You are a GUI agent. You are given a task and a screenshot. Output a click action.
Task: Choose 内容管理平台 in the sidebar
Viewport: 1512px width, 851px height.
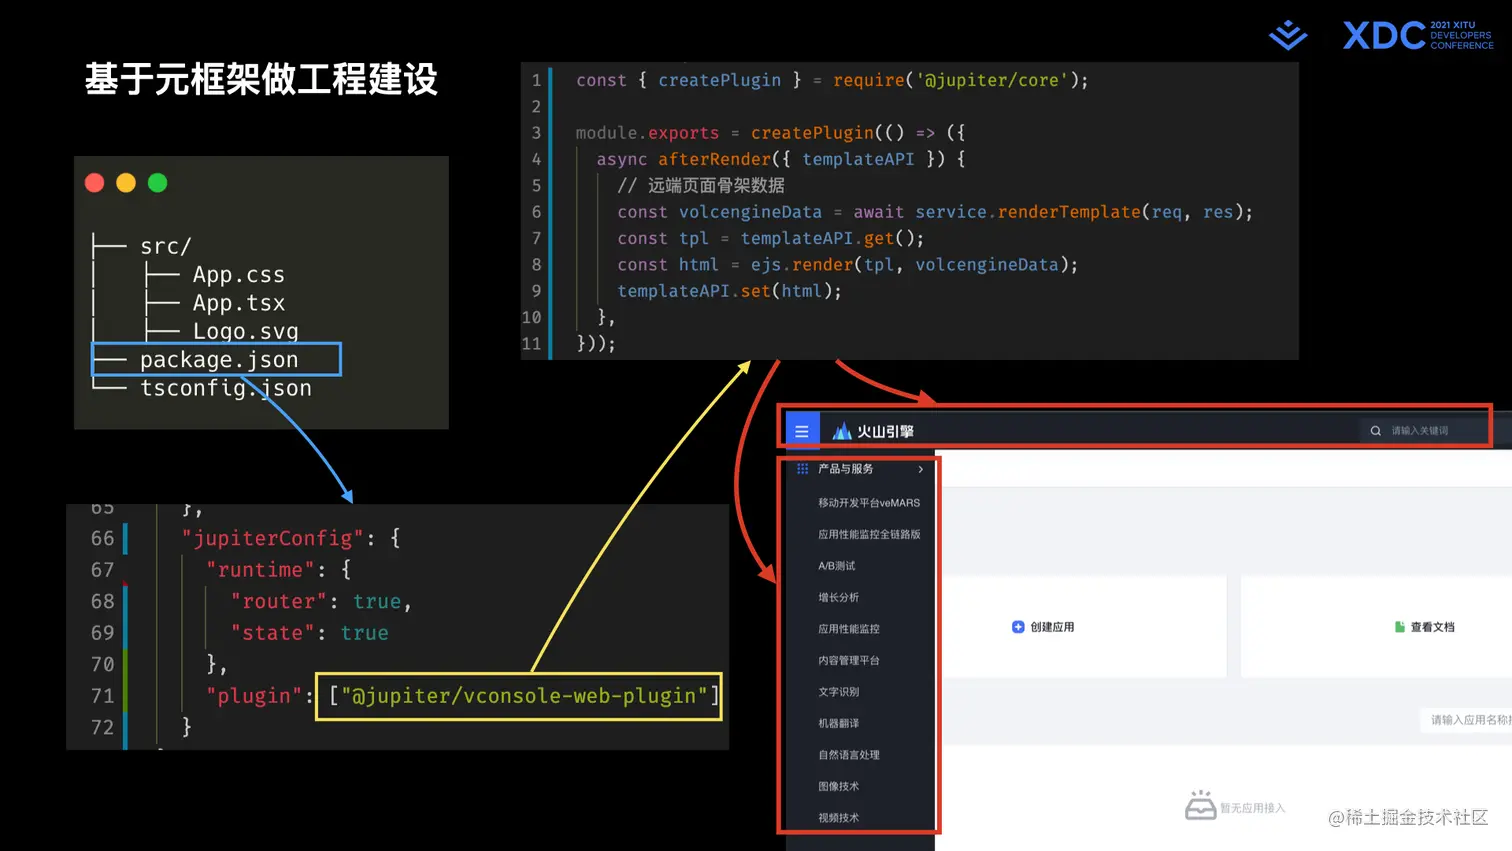[849, 661]
